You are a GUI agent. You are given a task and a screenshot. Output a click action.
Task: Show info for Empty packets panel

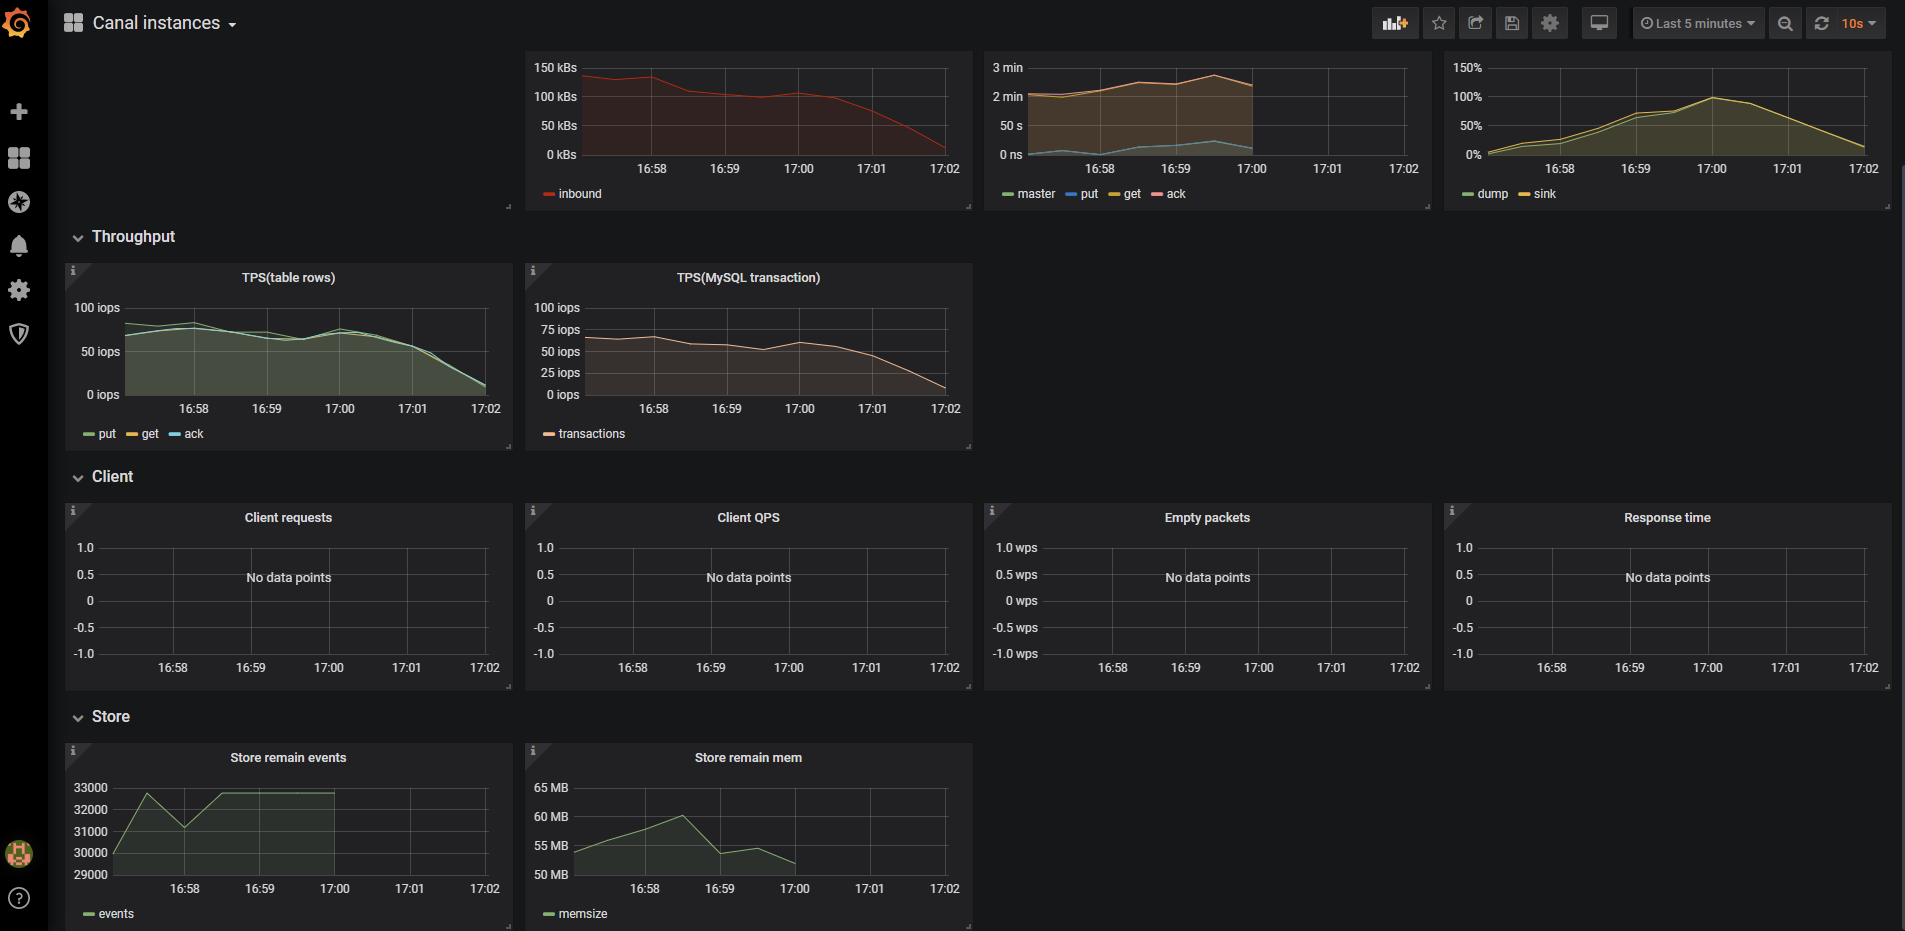(991, 510)
